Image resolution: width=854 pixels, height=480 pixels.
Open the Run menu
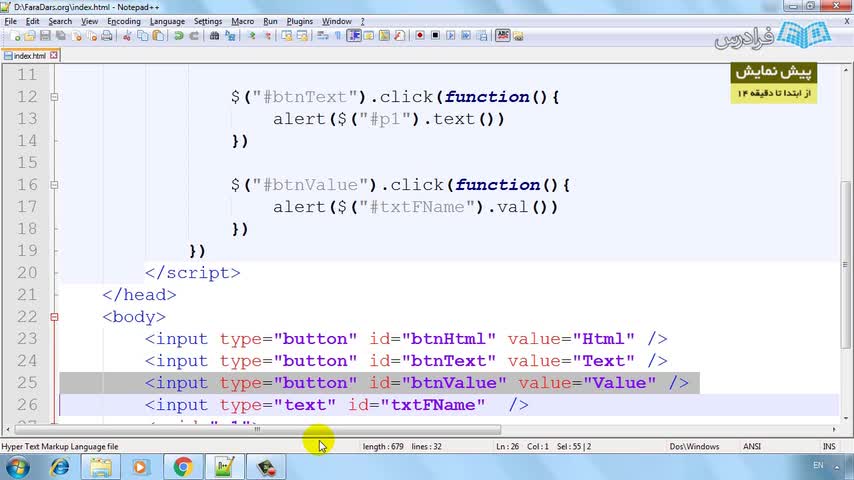pyautogui.click(x=270, y=21)
